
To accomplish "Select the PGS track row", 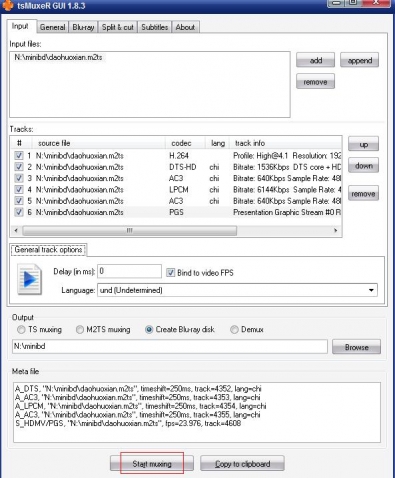I will pyautogui.click(x=176, y=212).
